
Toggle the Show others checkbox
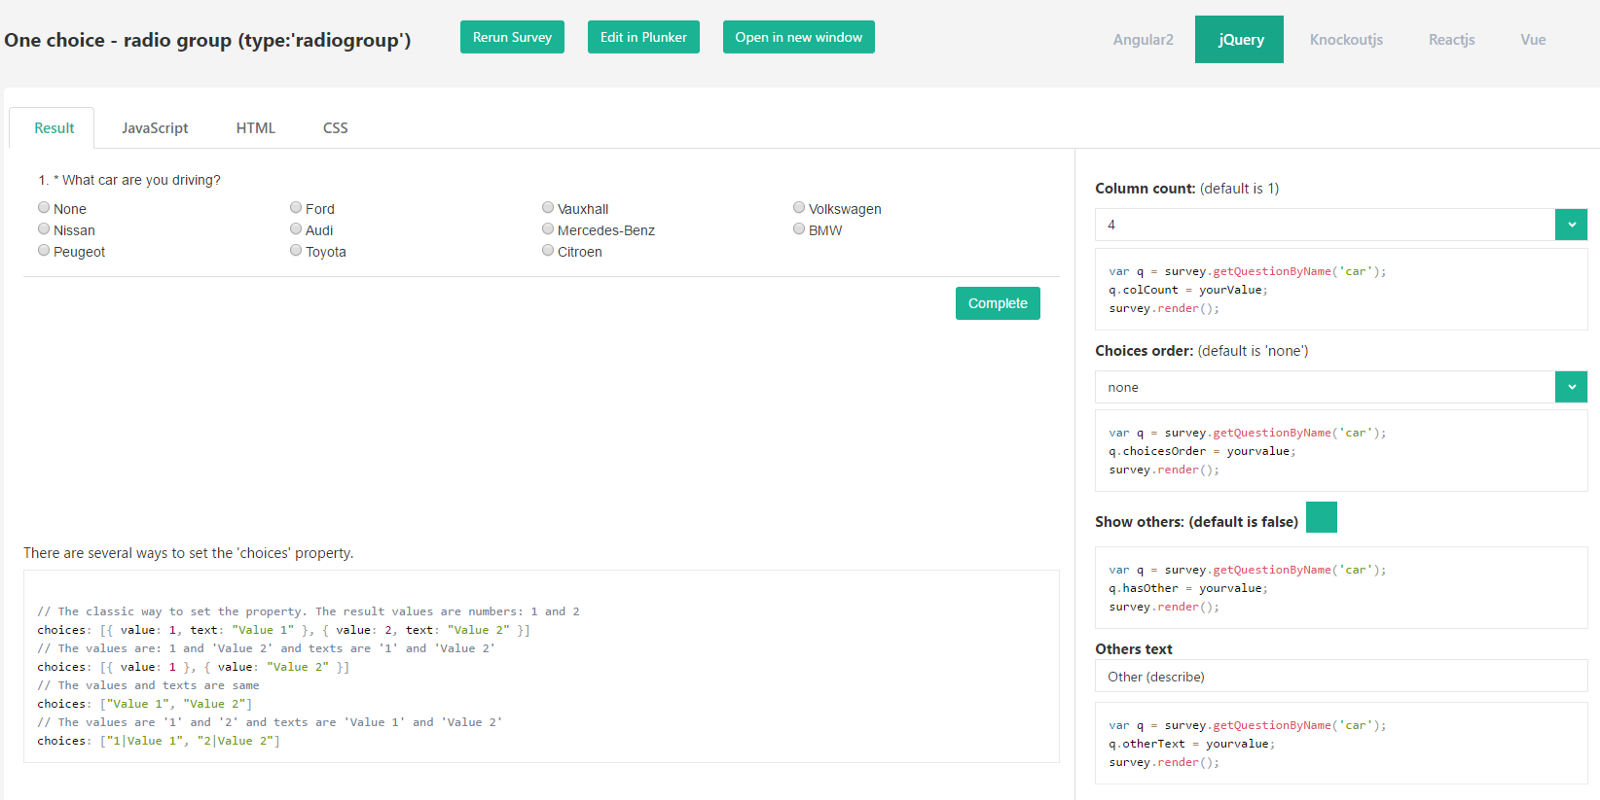[1321, 517]
